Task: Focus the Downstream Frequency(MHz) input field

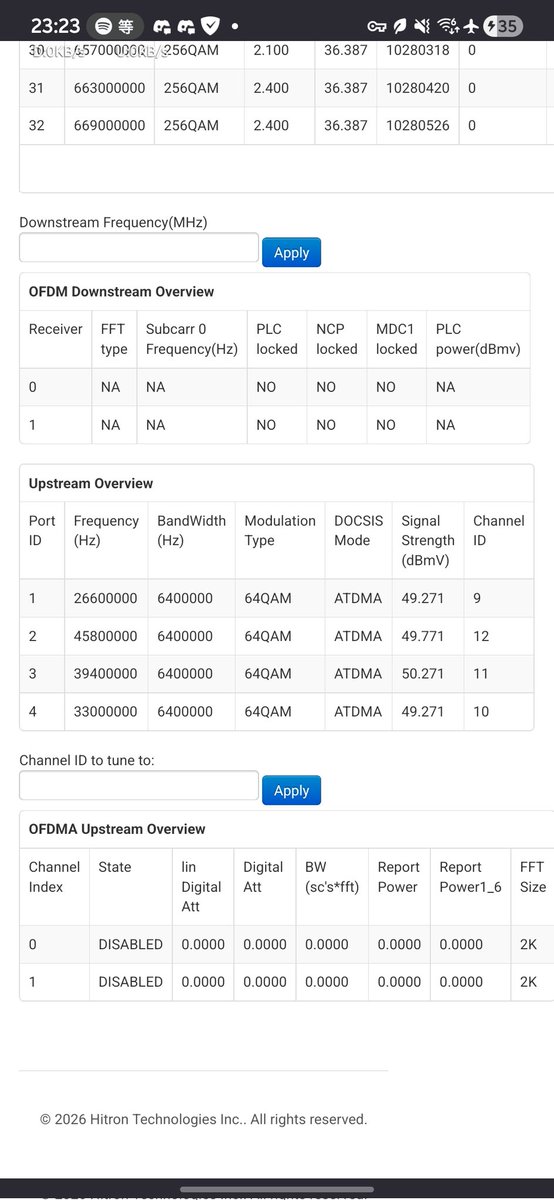Action: 139,248
